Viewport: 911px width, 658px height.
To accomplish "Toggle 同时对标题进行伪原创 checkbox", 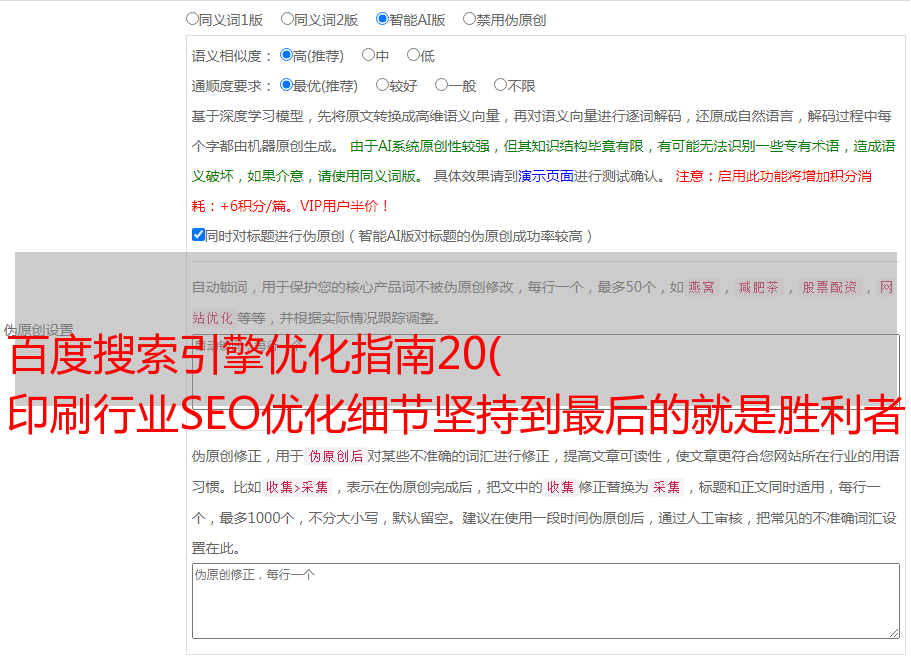I will click(198, 235).
